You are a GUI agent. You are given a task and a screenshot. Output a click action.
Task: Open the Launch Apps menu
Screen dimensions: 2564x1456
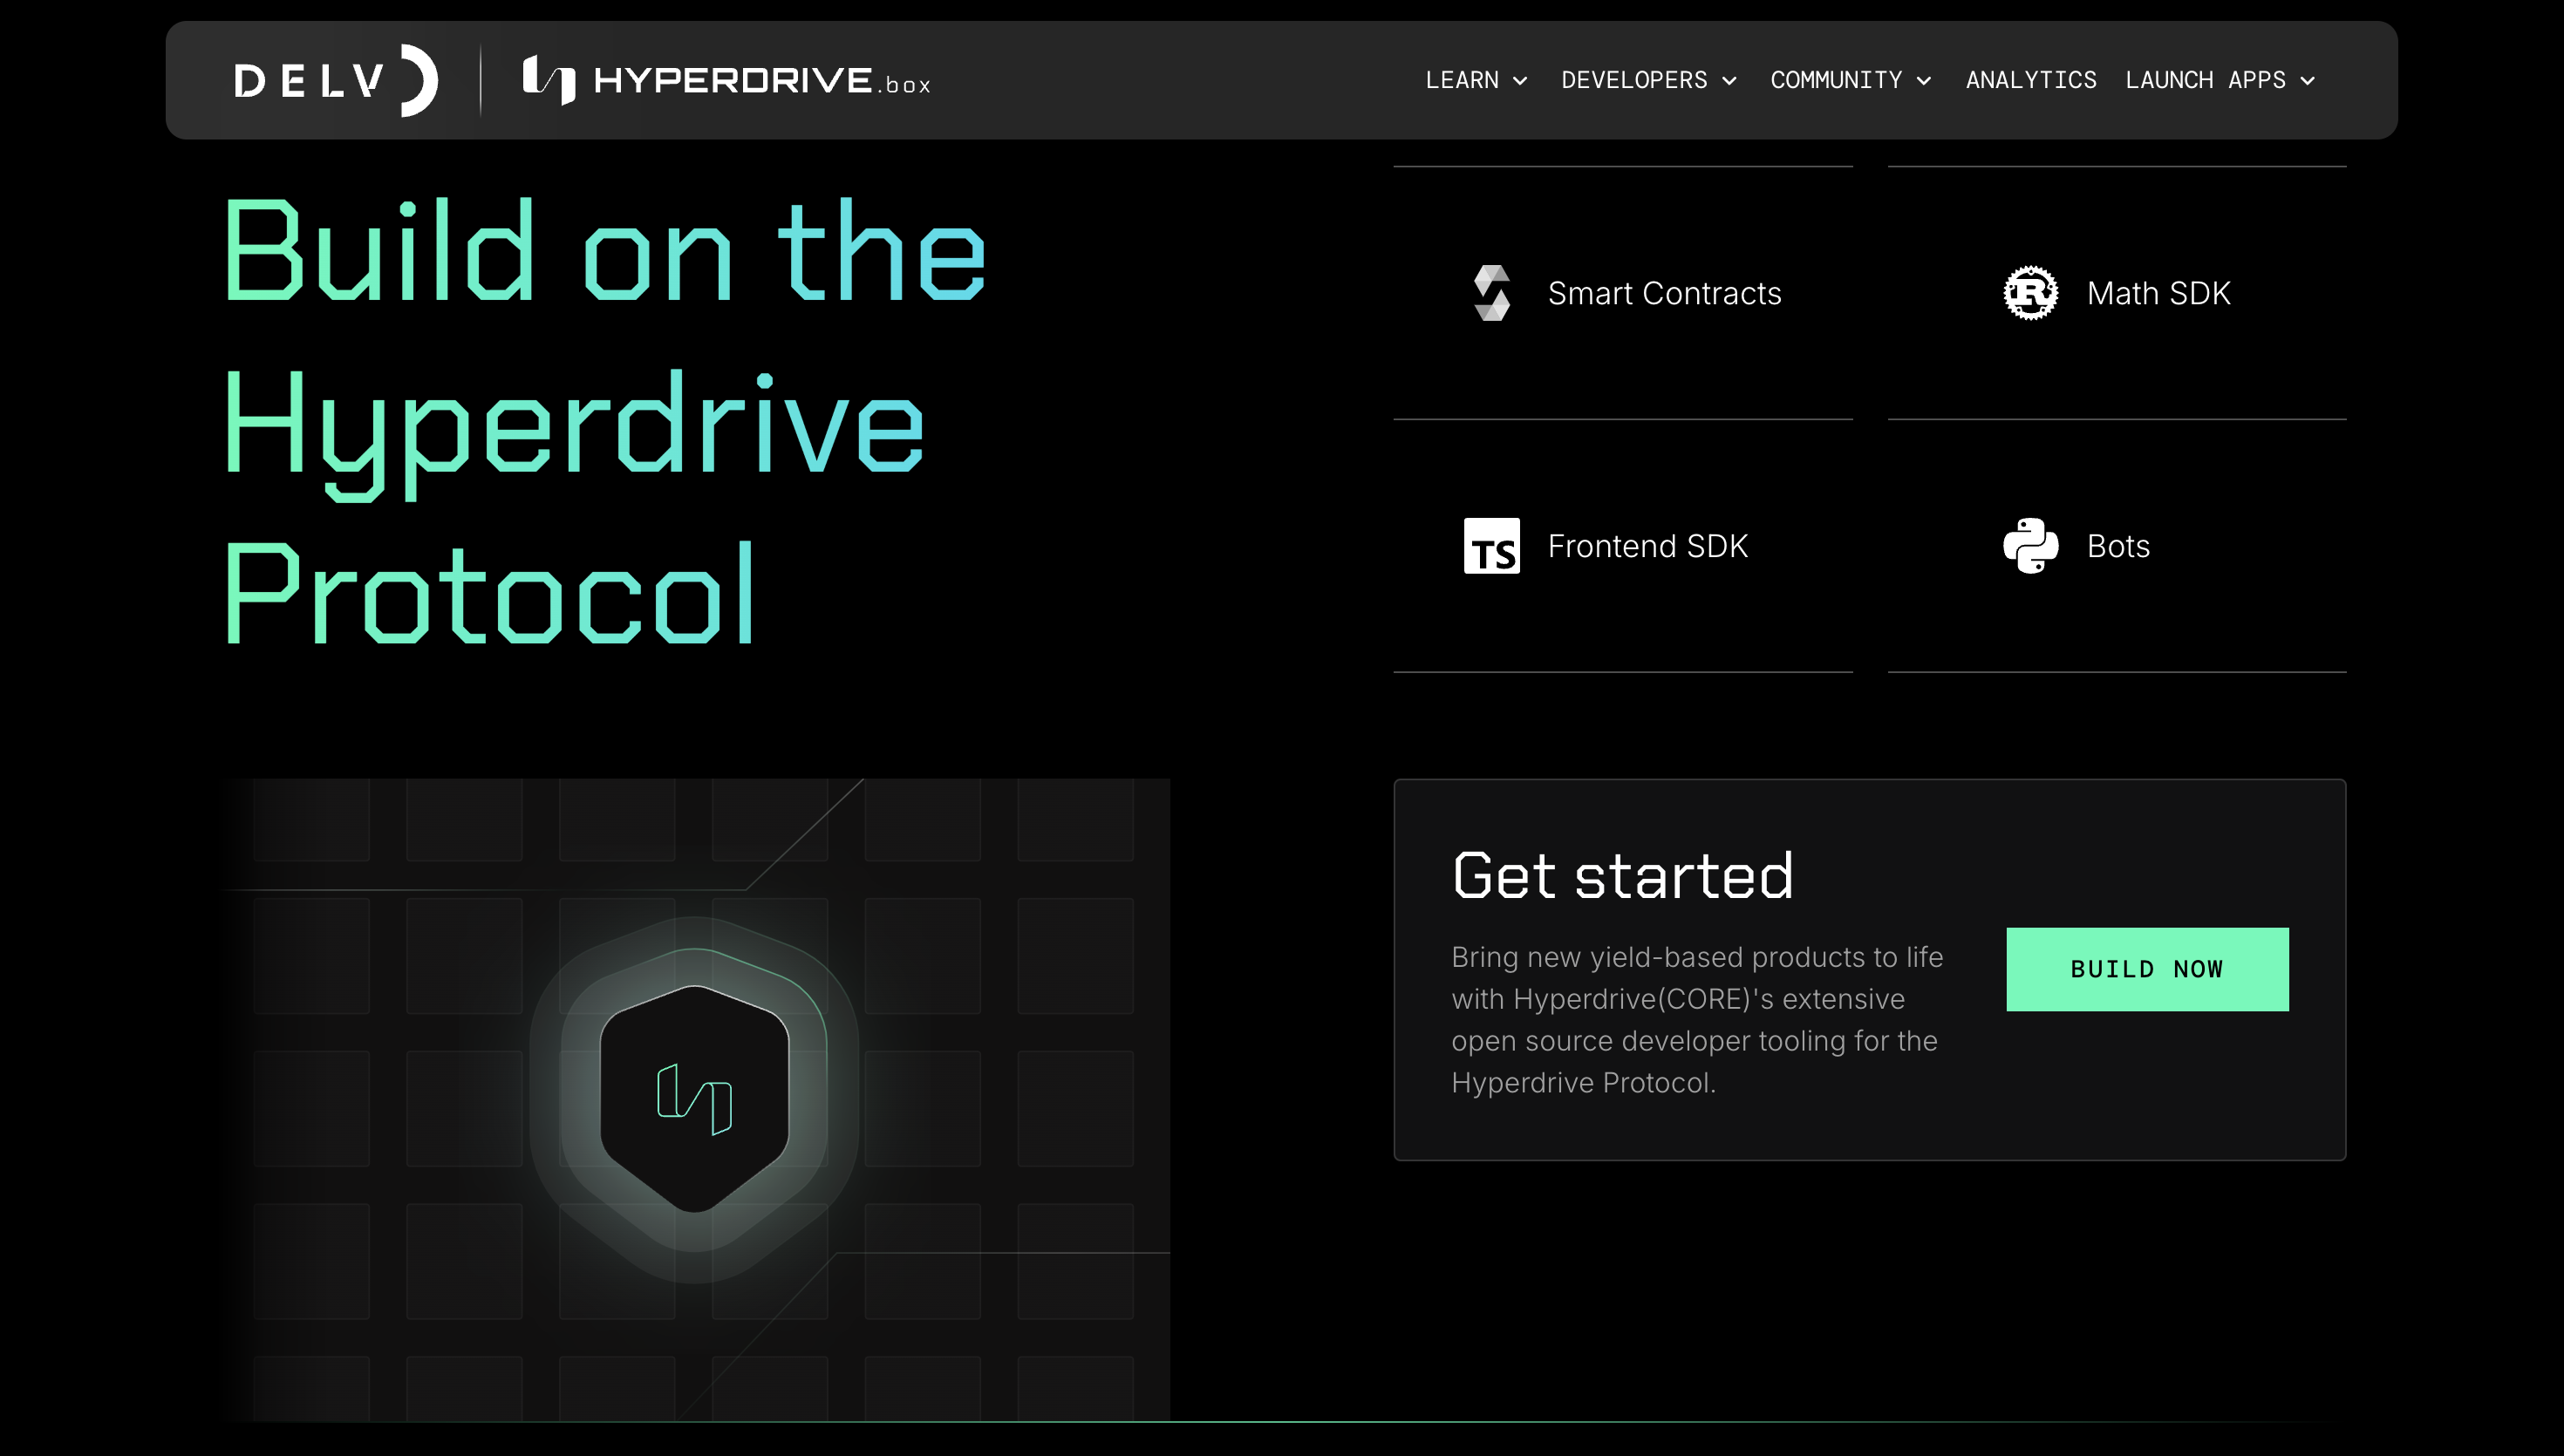2220,80
